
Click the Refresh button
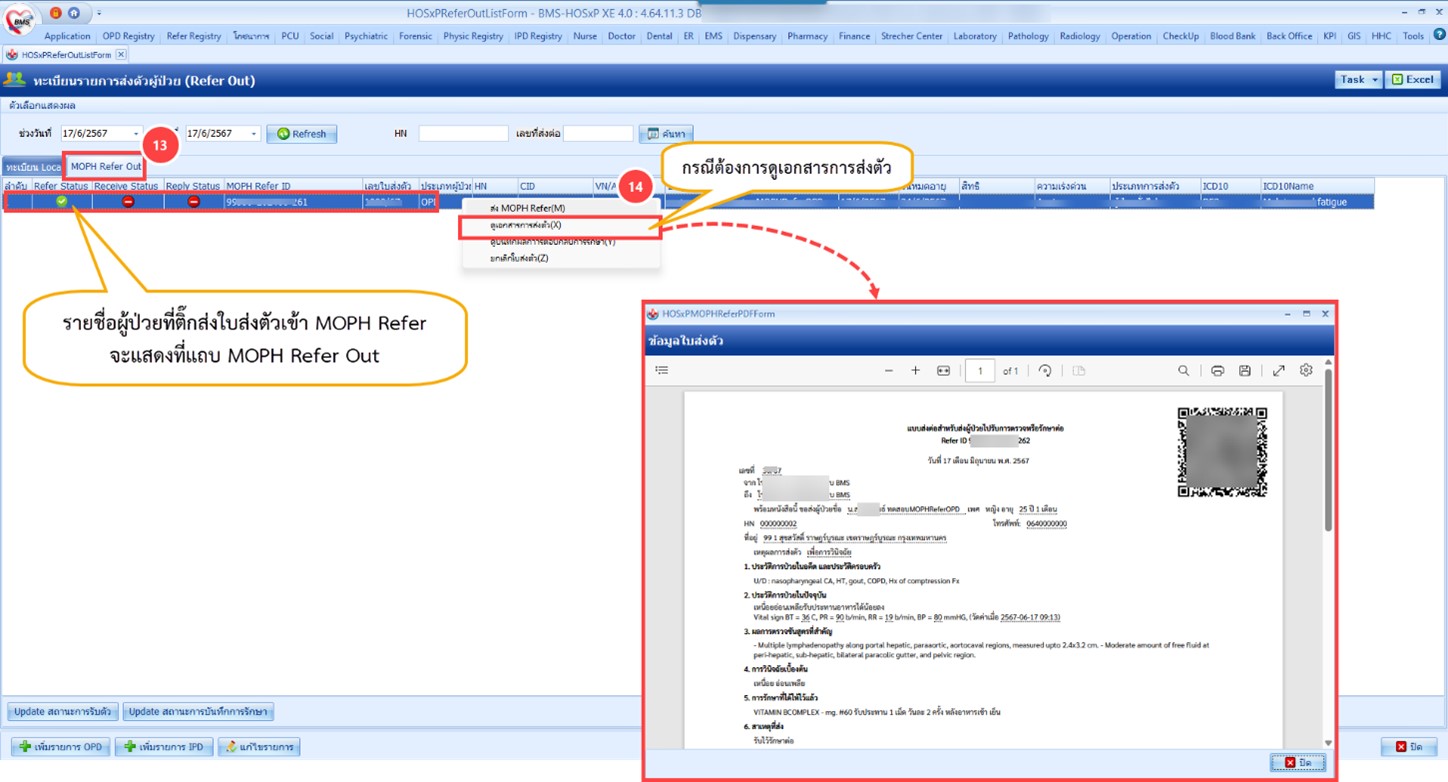(301, 134)
